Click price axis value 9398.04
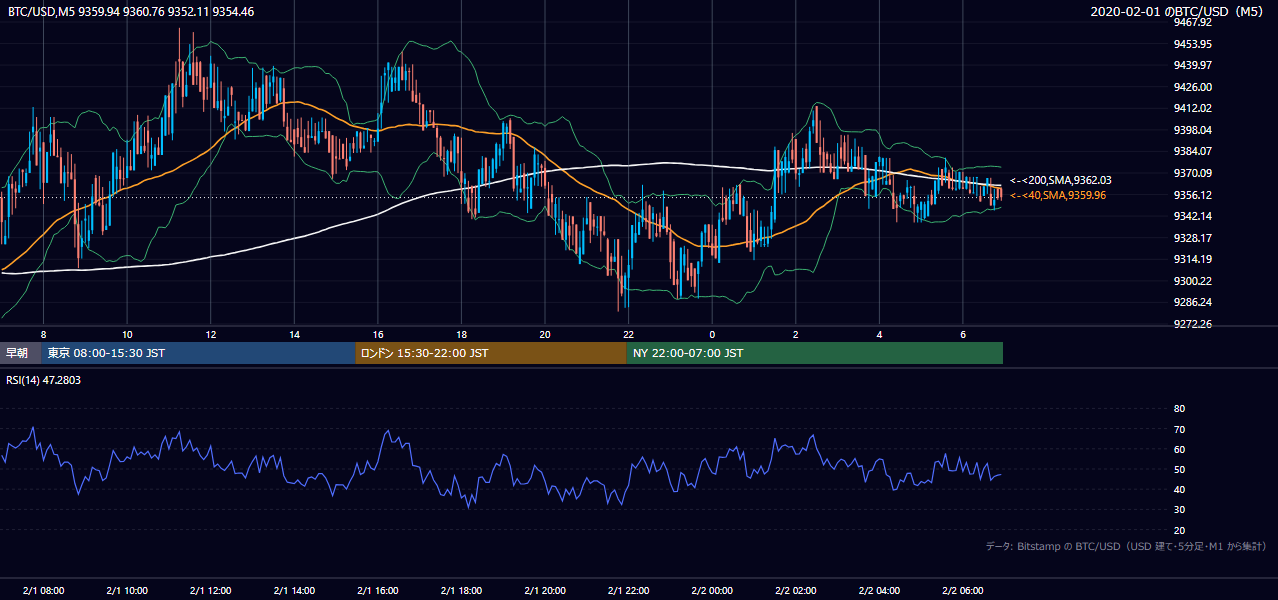 (x=1193, y=130)
